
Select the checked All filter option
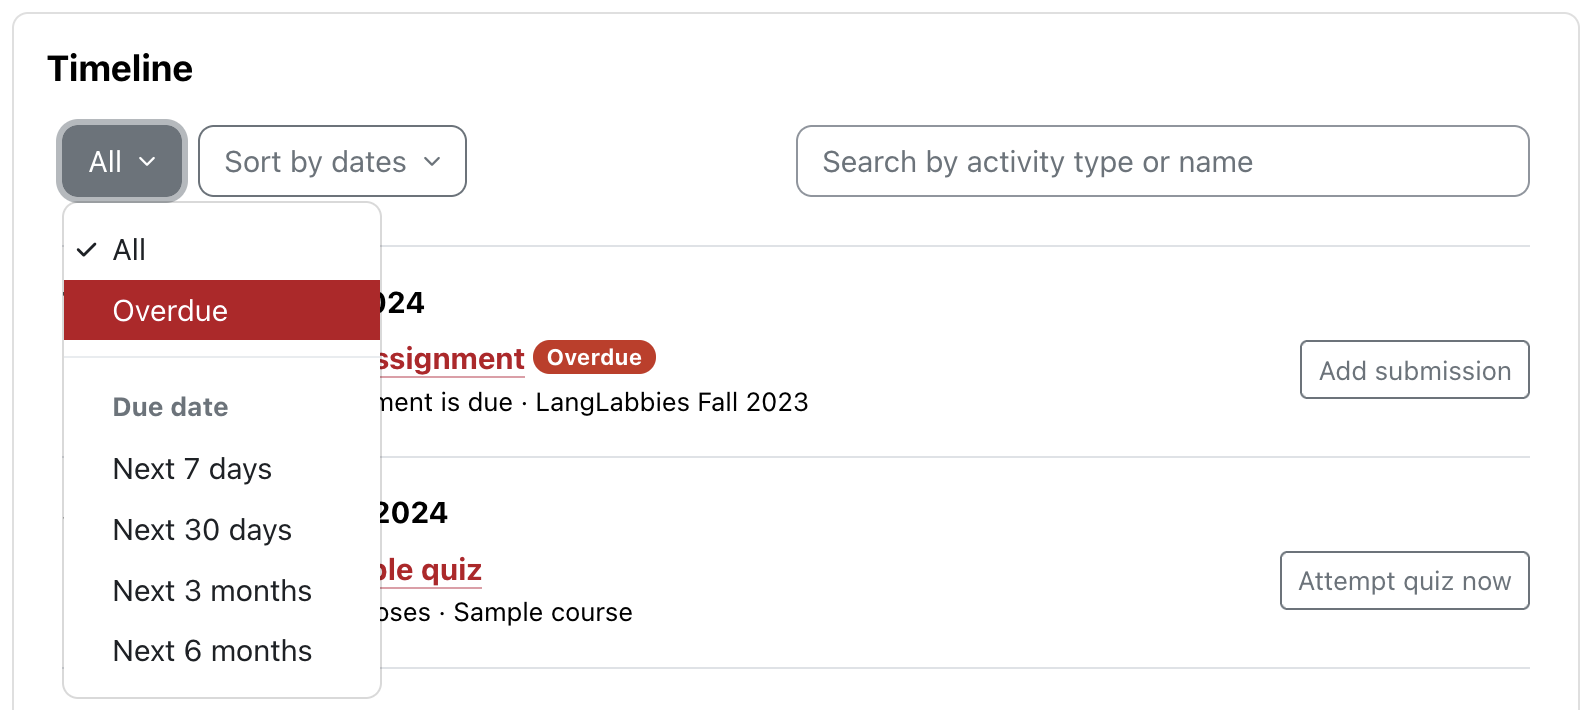point(129,249)
